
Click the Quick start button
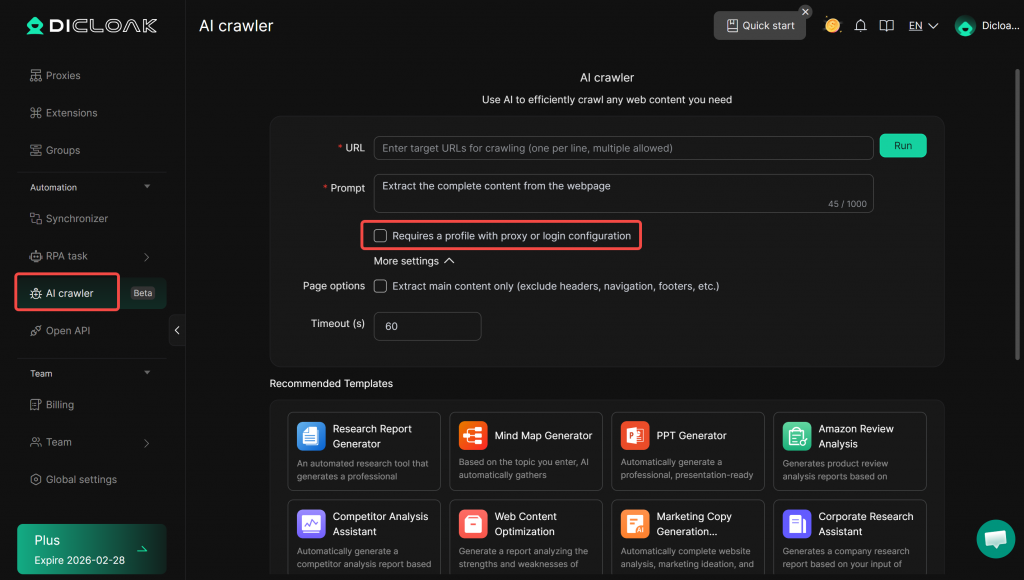tap(760, 26)
